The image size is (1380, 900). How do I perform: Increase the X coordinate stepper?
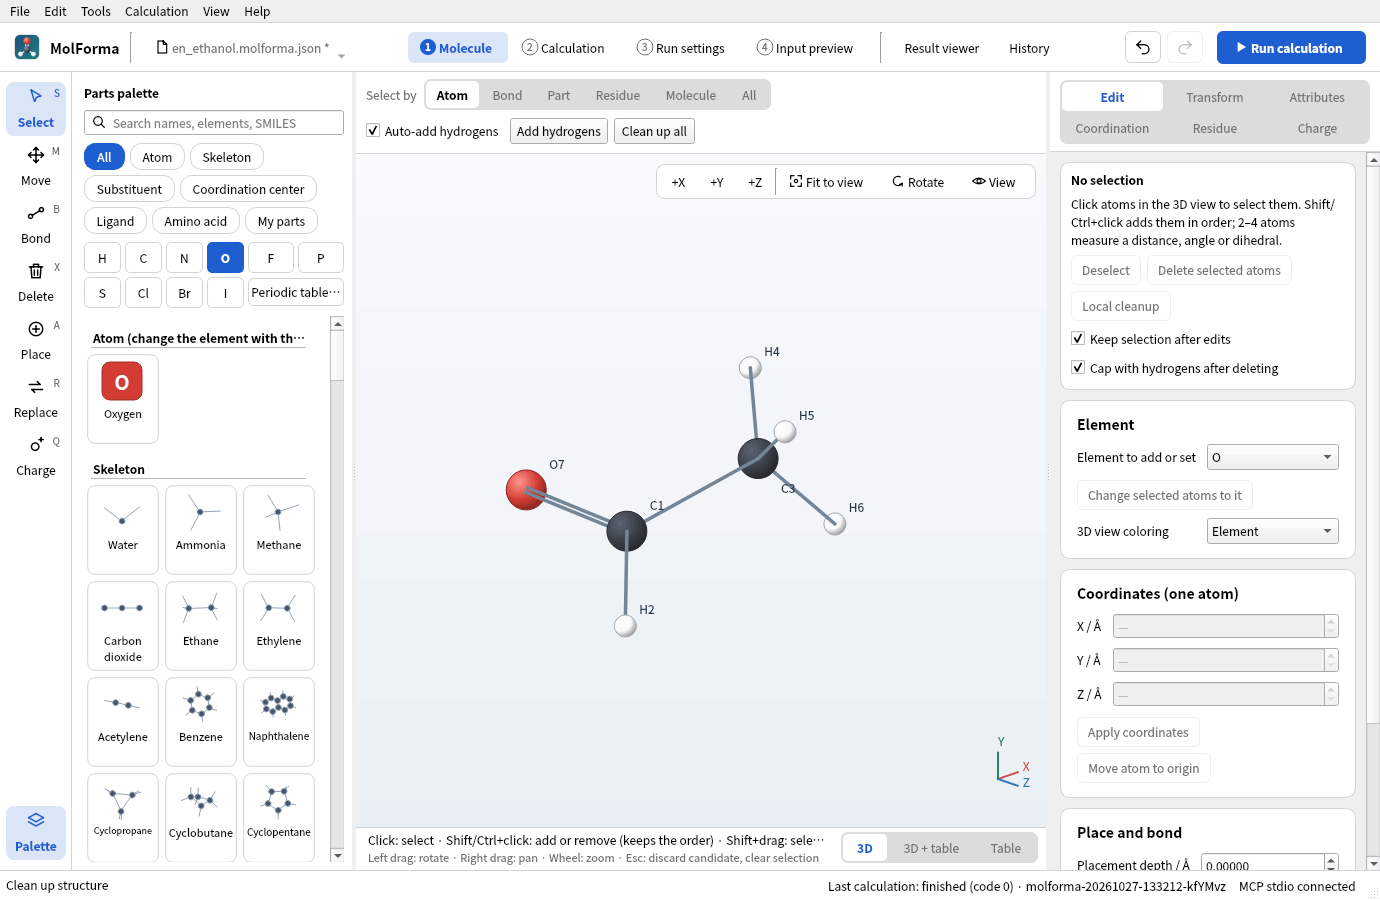click(1331, 621)
